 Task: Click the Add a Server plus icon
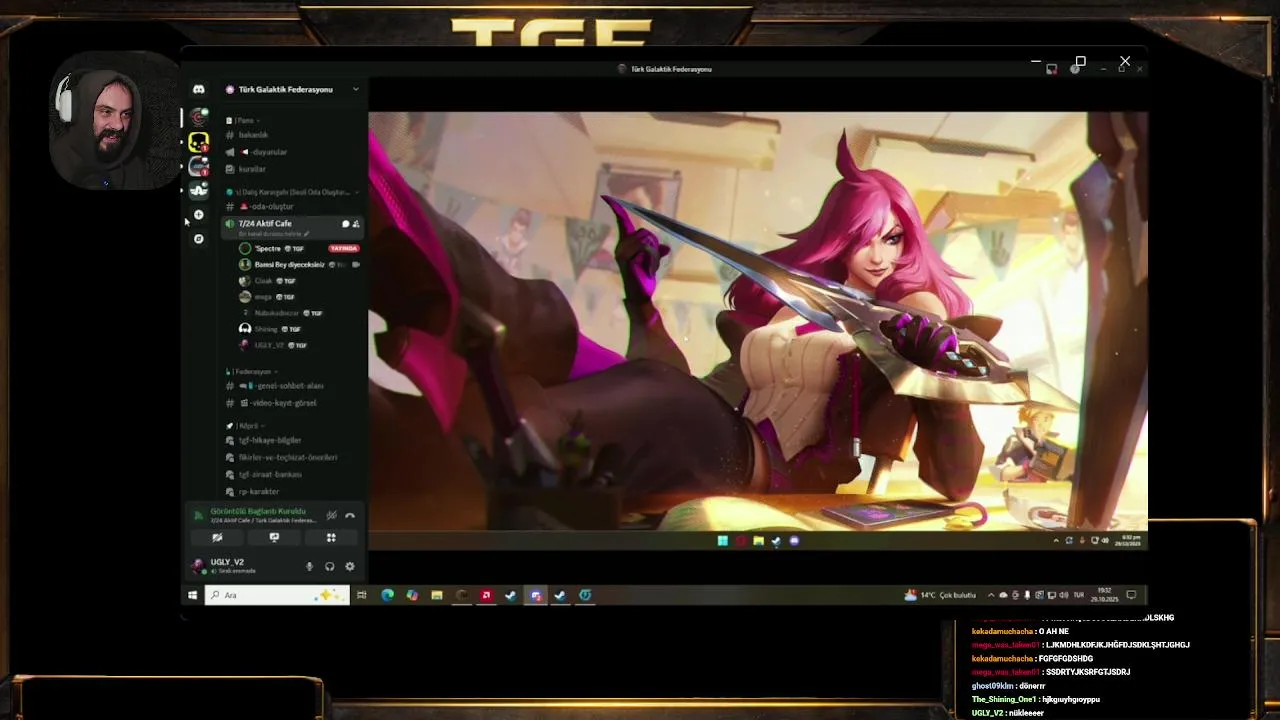point(199,215)
